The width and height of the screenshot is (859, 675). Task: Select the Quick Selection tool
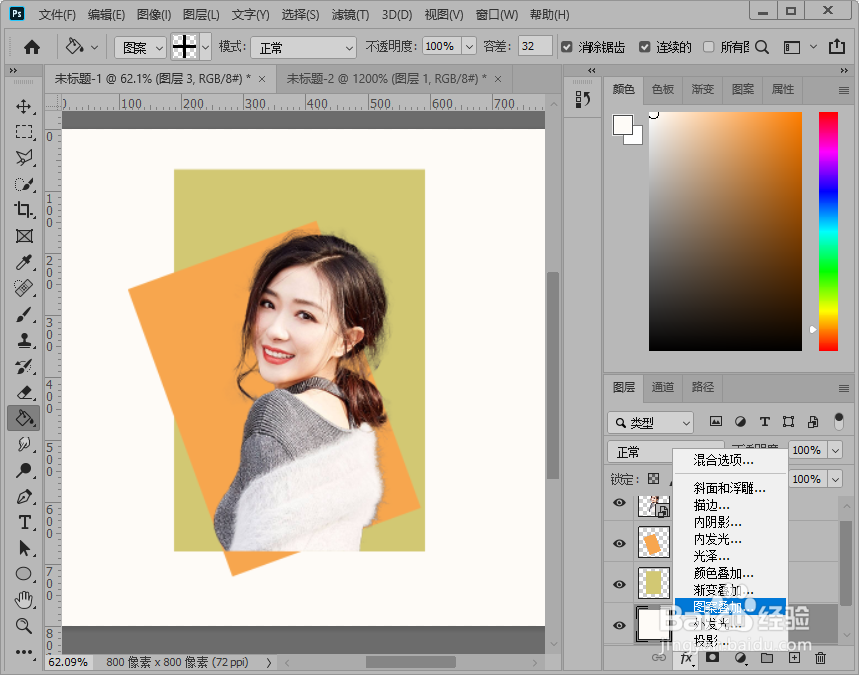24,184
